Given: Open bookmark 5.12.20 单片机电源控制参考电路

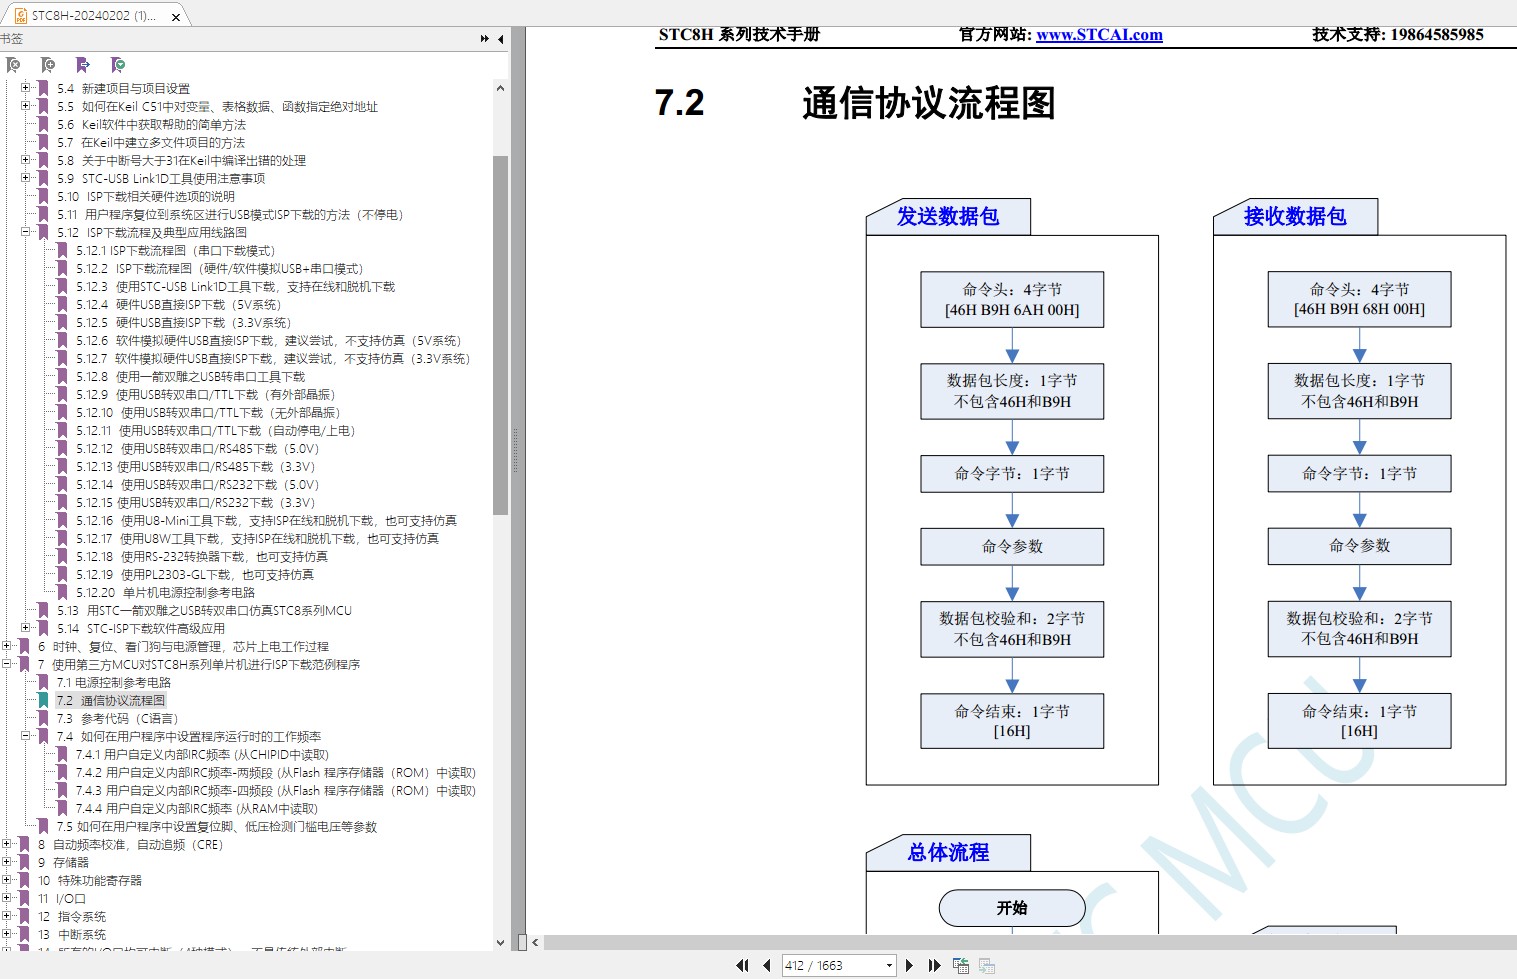Looking at the screenshot, I should (x=165, y=593).
